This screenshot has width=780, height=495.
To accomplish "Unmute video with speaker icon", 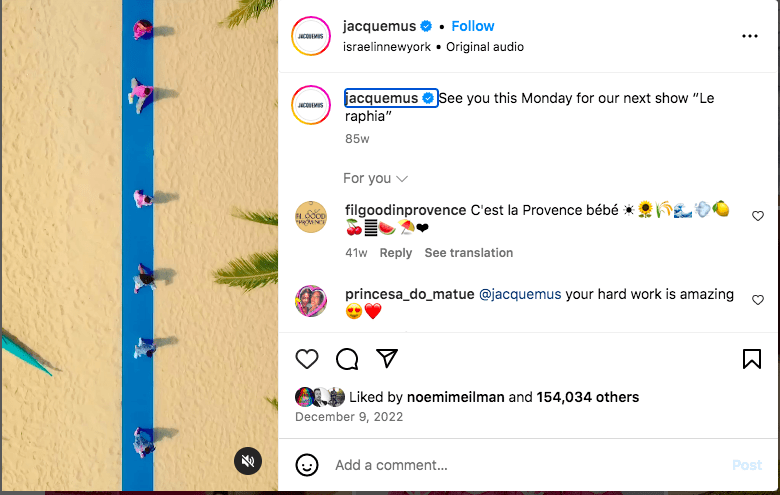I will click(x=248, y=461).
